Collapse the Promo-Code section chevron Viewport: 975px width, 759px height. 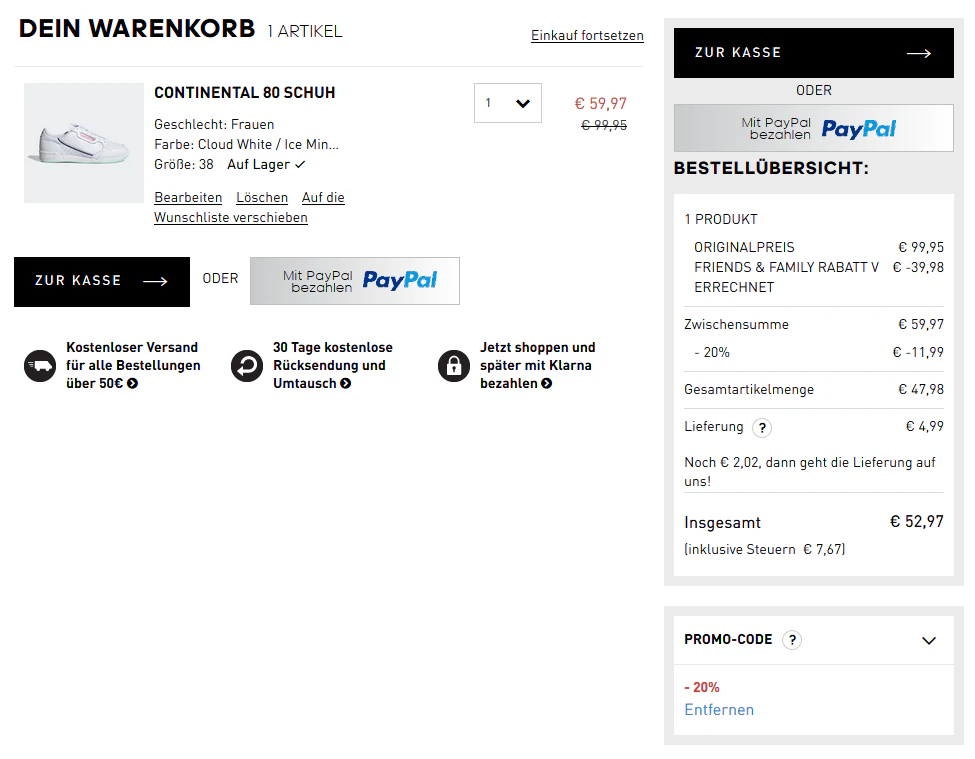pyautogui.click(x=928, y=640)
